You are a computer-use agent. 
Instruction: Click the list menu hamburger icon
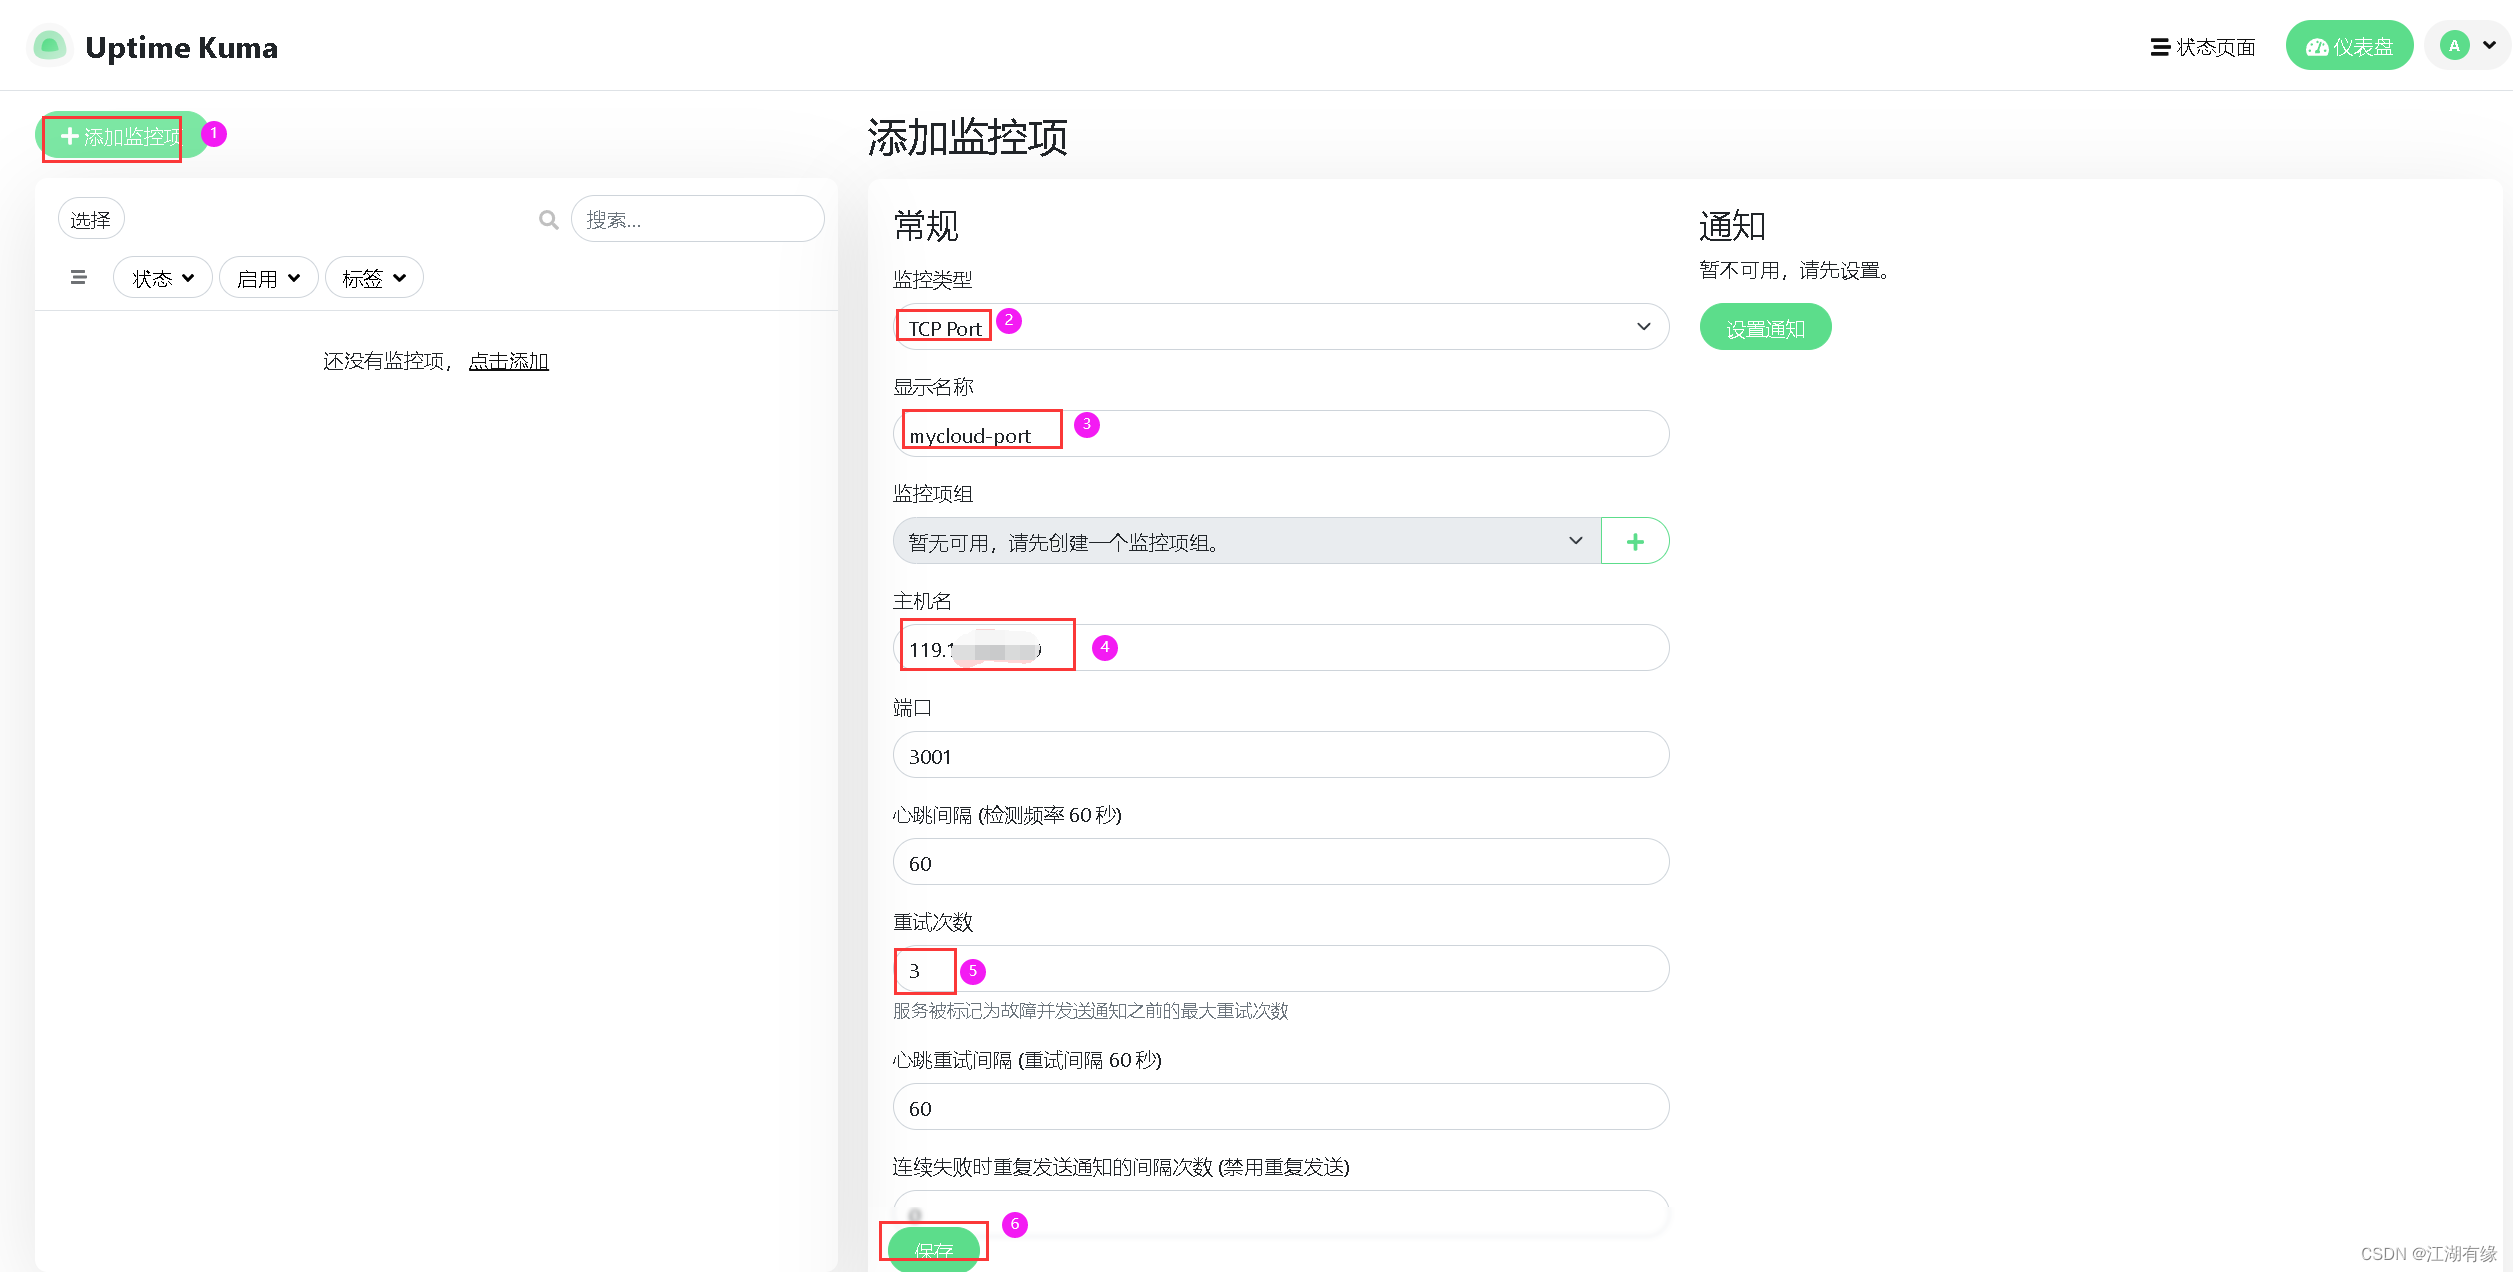click(x=78, y=278)
